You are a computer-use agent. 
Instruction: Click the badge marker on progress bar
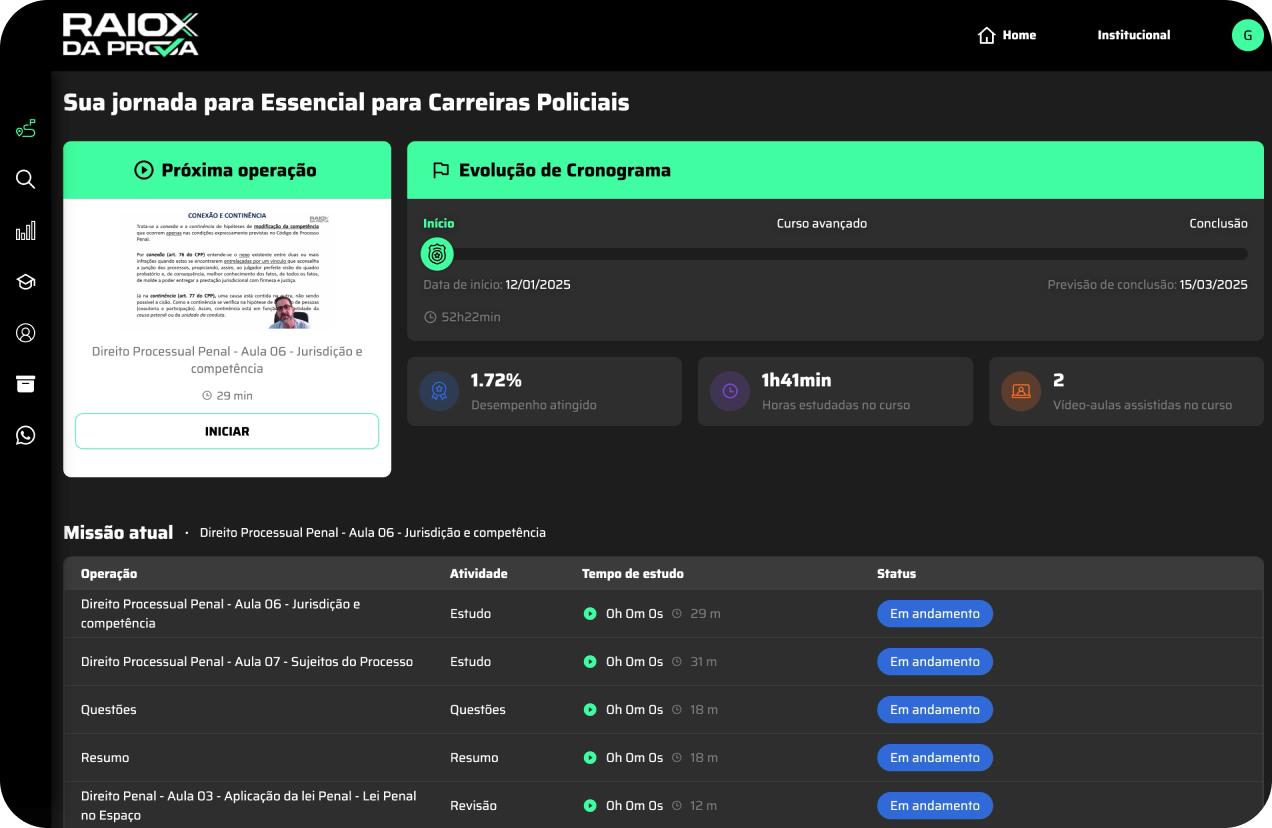pos(437,254)
